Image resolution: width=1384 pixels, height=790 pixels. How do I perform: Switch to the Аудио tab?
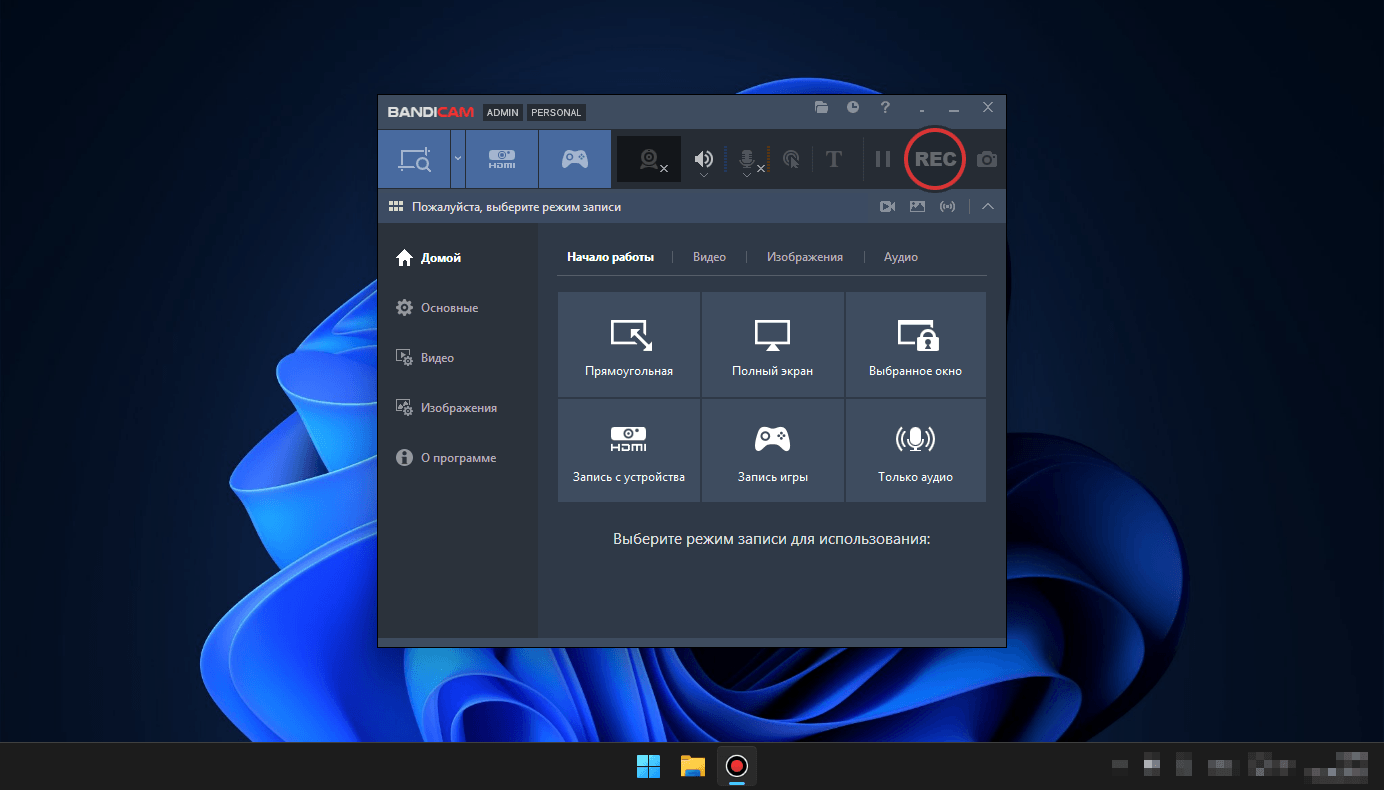901,257
